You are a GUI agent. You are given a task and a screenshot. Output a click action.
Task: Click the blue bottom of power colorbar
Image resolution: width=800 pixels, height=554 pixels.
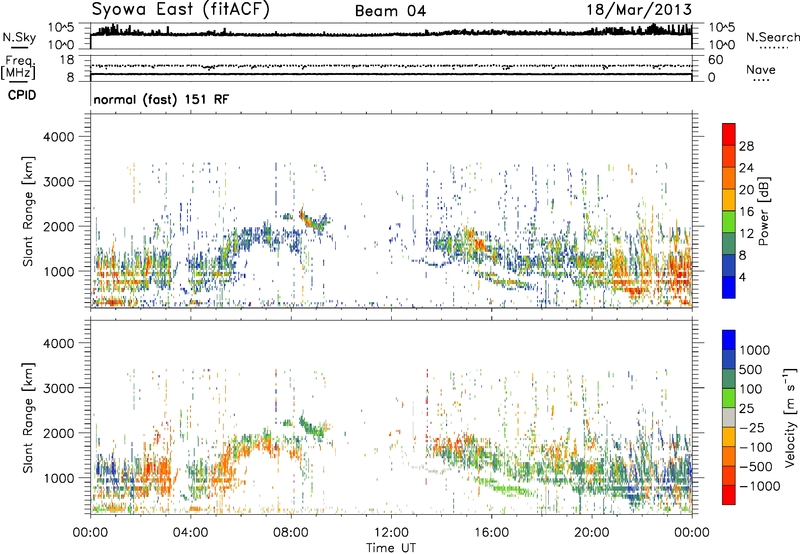pos(729,287)
